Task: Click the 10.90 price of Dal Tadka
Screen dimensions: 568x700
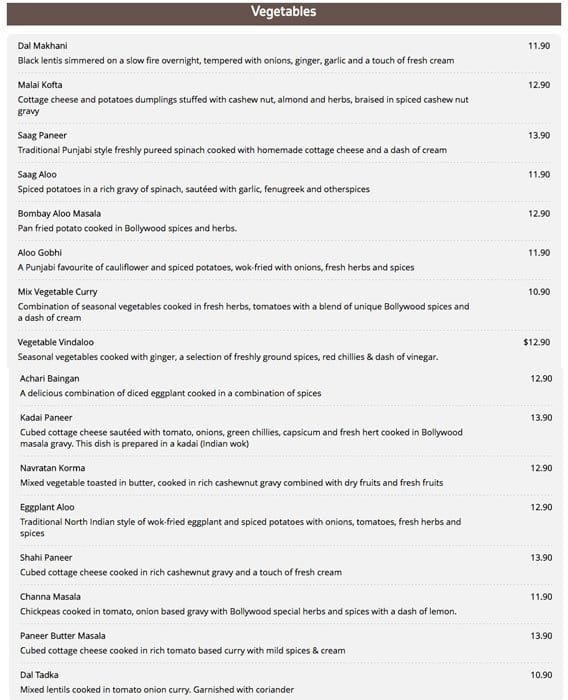Action: click(x=541, y=675)
